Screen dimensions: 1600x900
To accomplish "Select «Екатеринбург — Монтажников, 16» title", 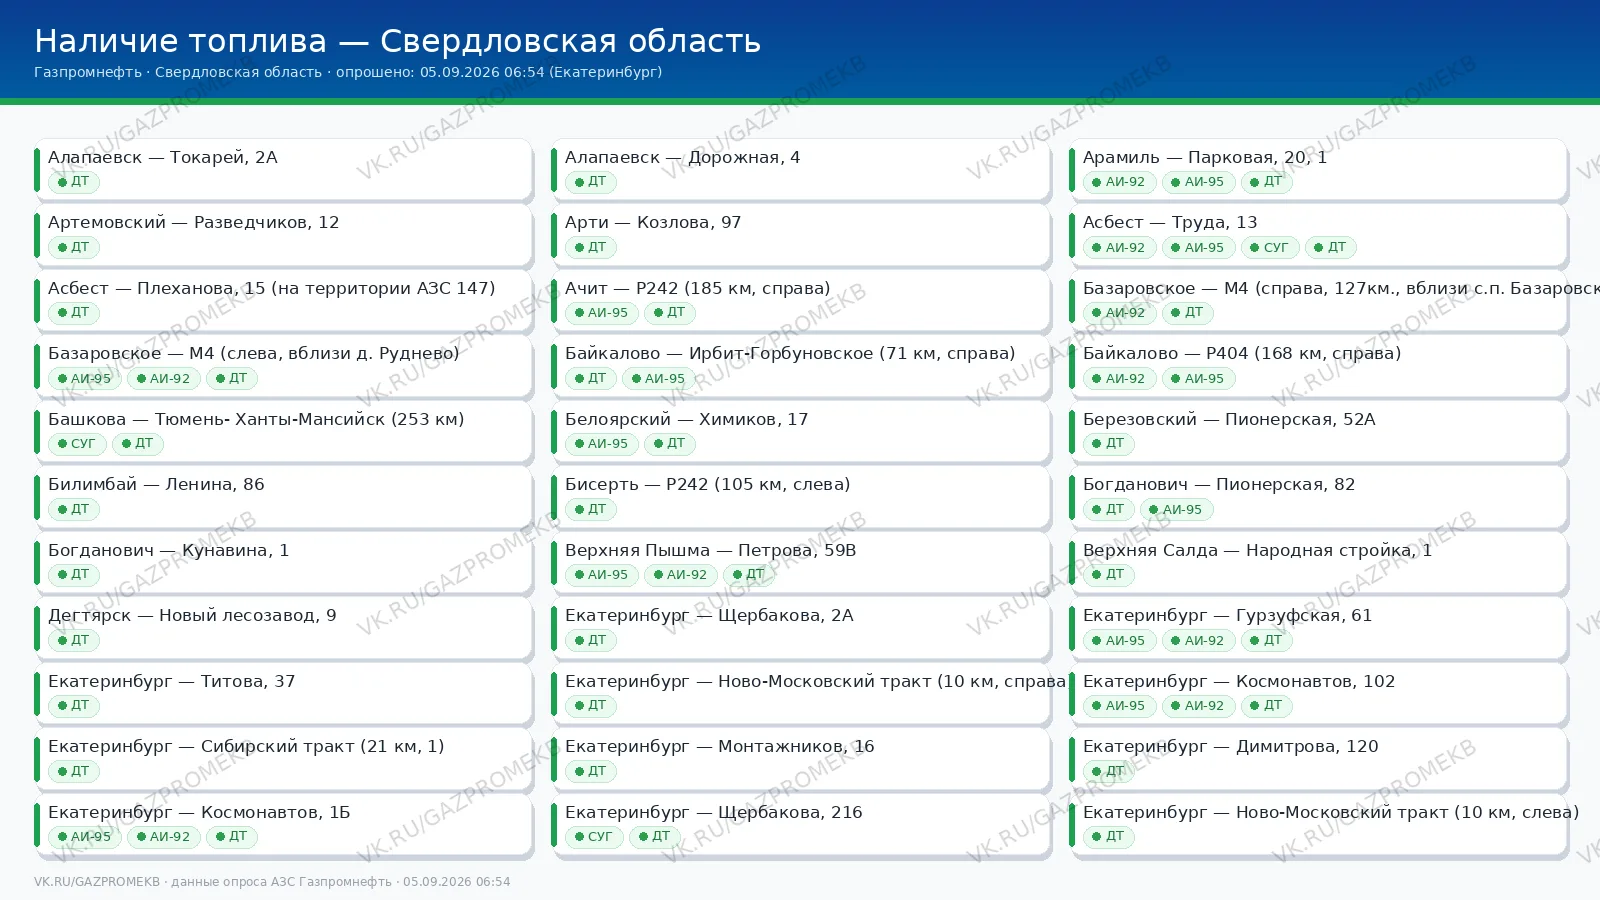I will (x=720, y=746).
